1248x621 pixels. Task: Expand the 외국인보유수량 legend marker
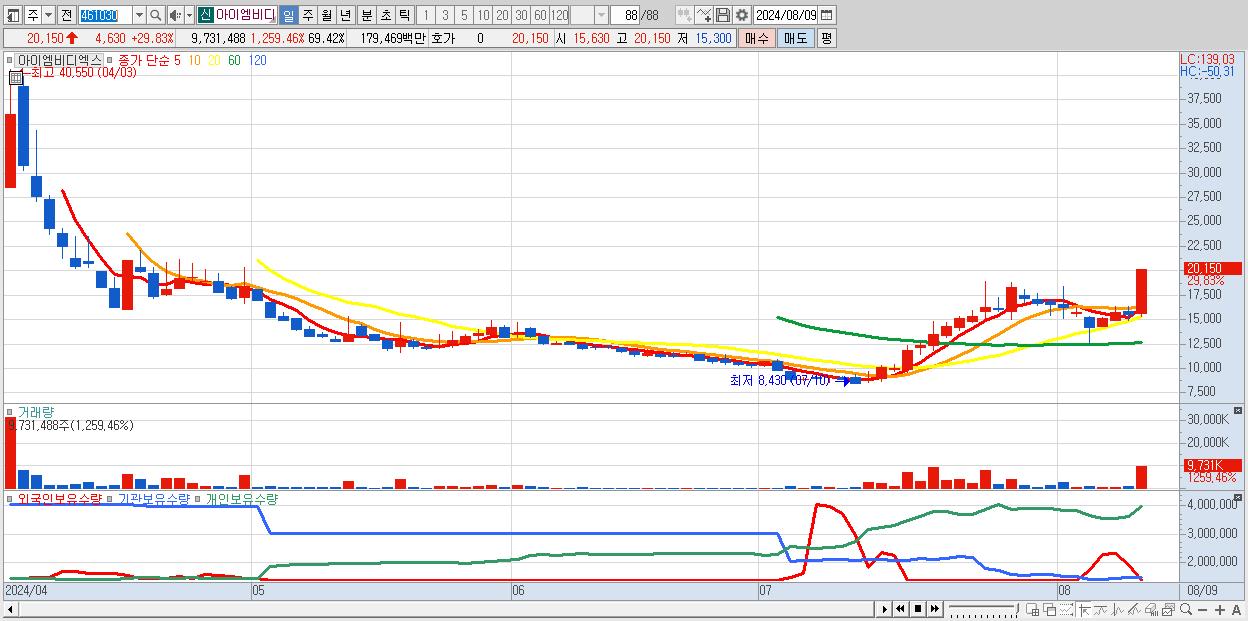tap(10, 497)
